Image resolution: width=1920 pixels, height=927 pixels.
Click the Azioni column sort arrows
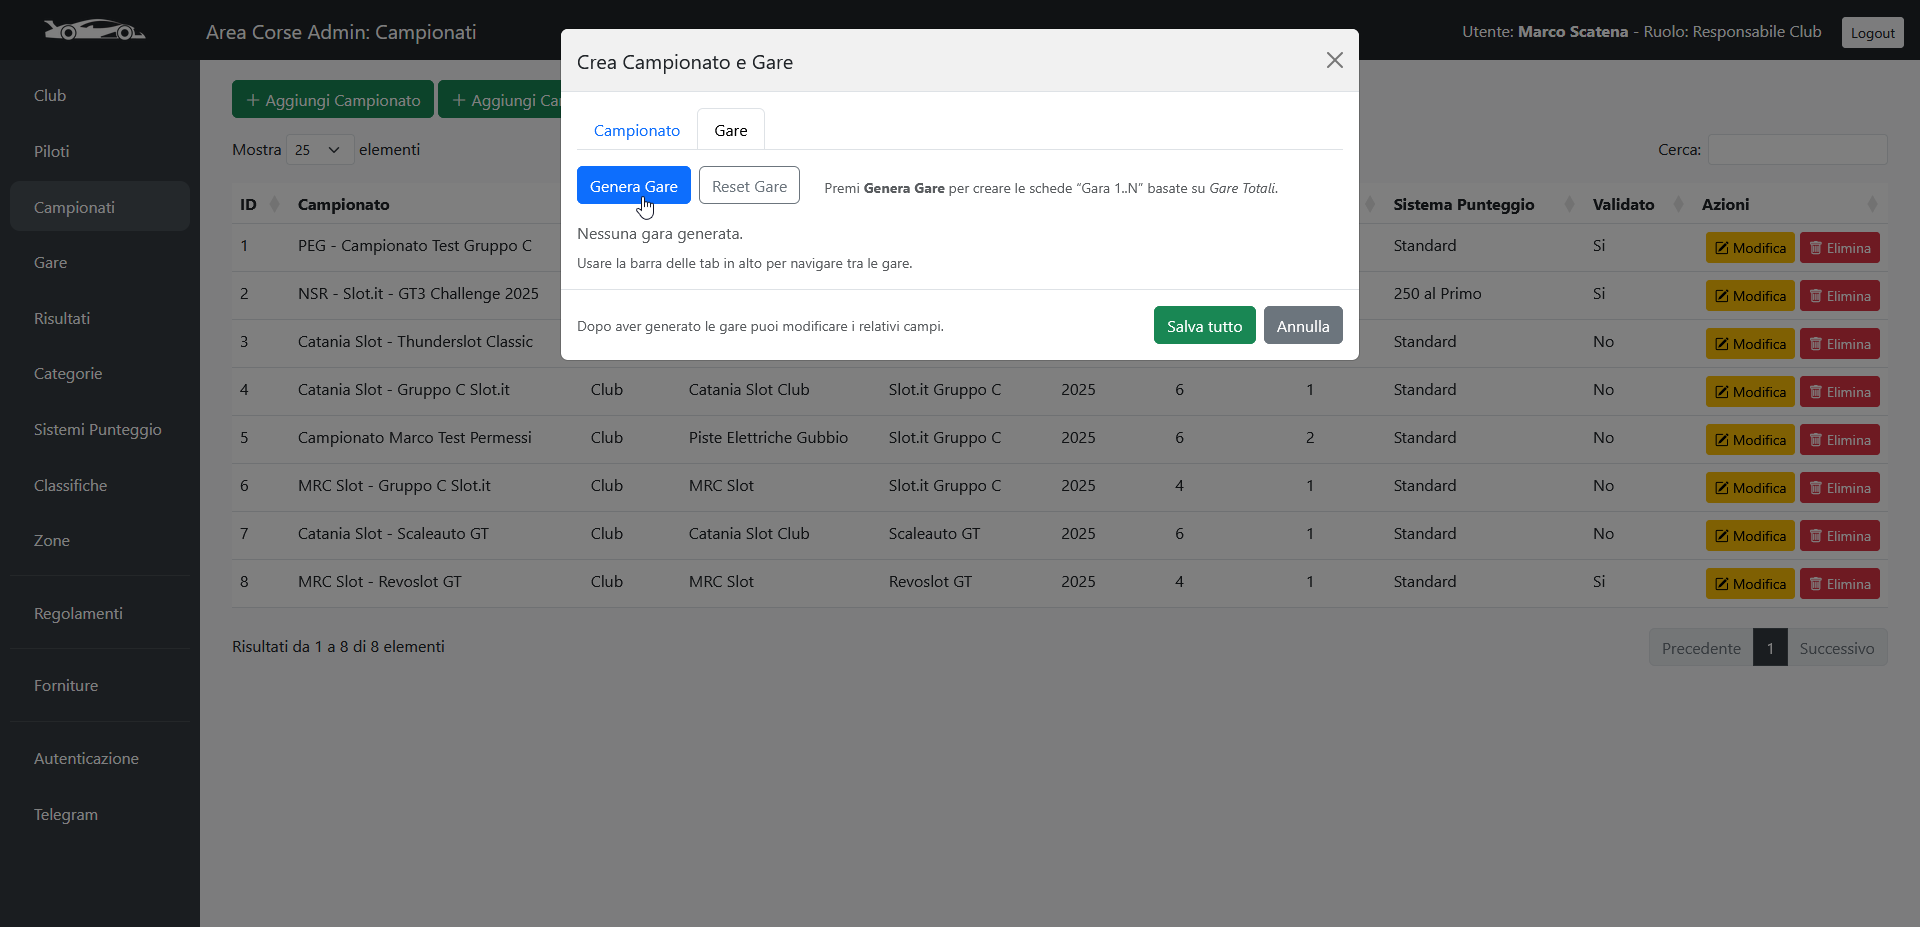tap(1871, 205)
